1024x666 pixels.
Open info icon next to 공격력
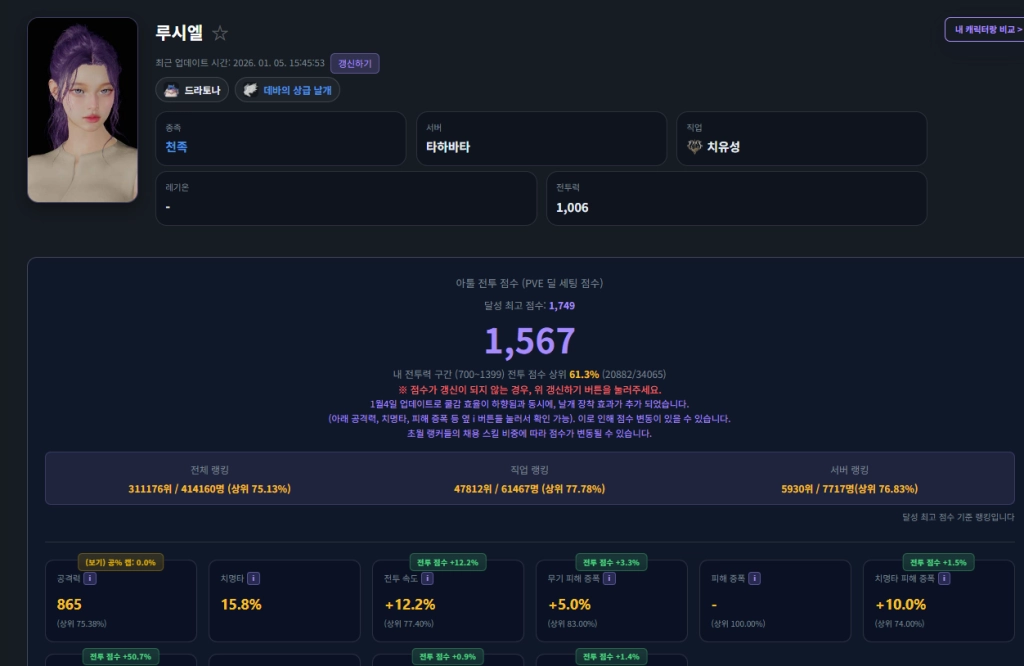point(90,578)
